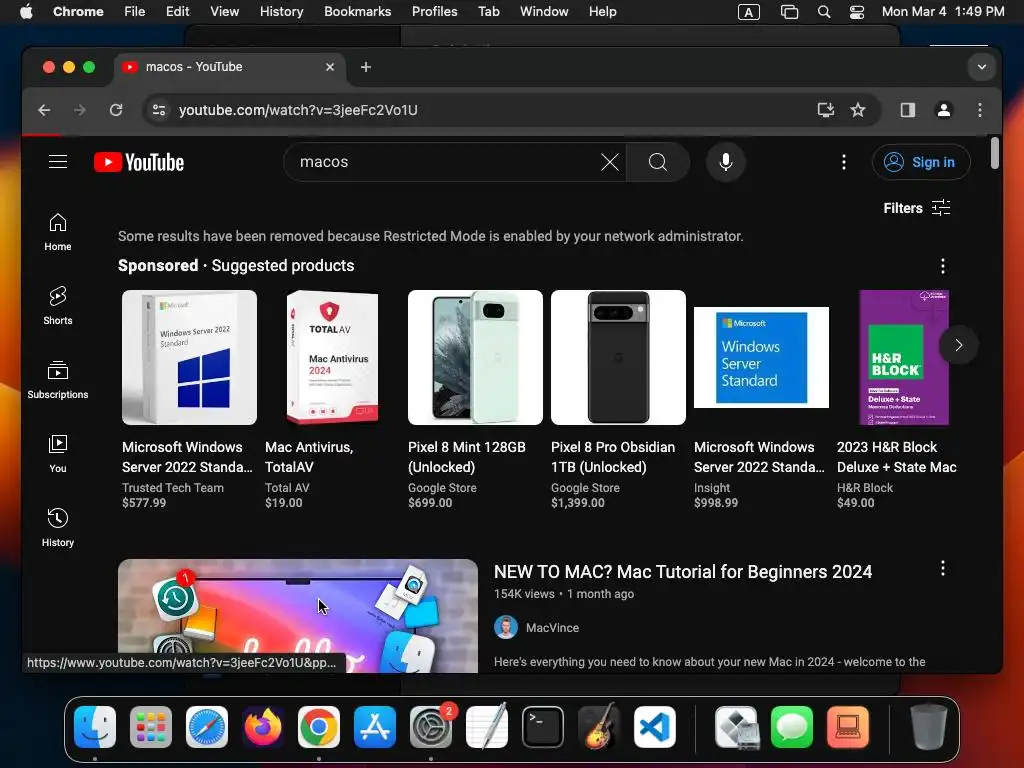Bookmark this page with the star
The height and width of the screenshot is (768, 1024).
(858, 110)
